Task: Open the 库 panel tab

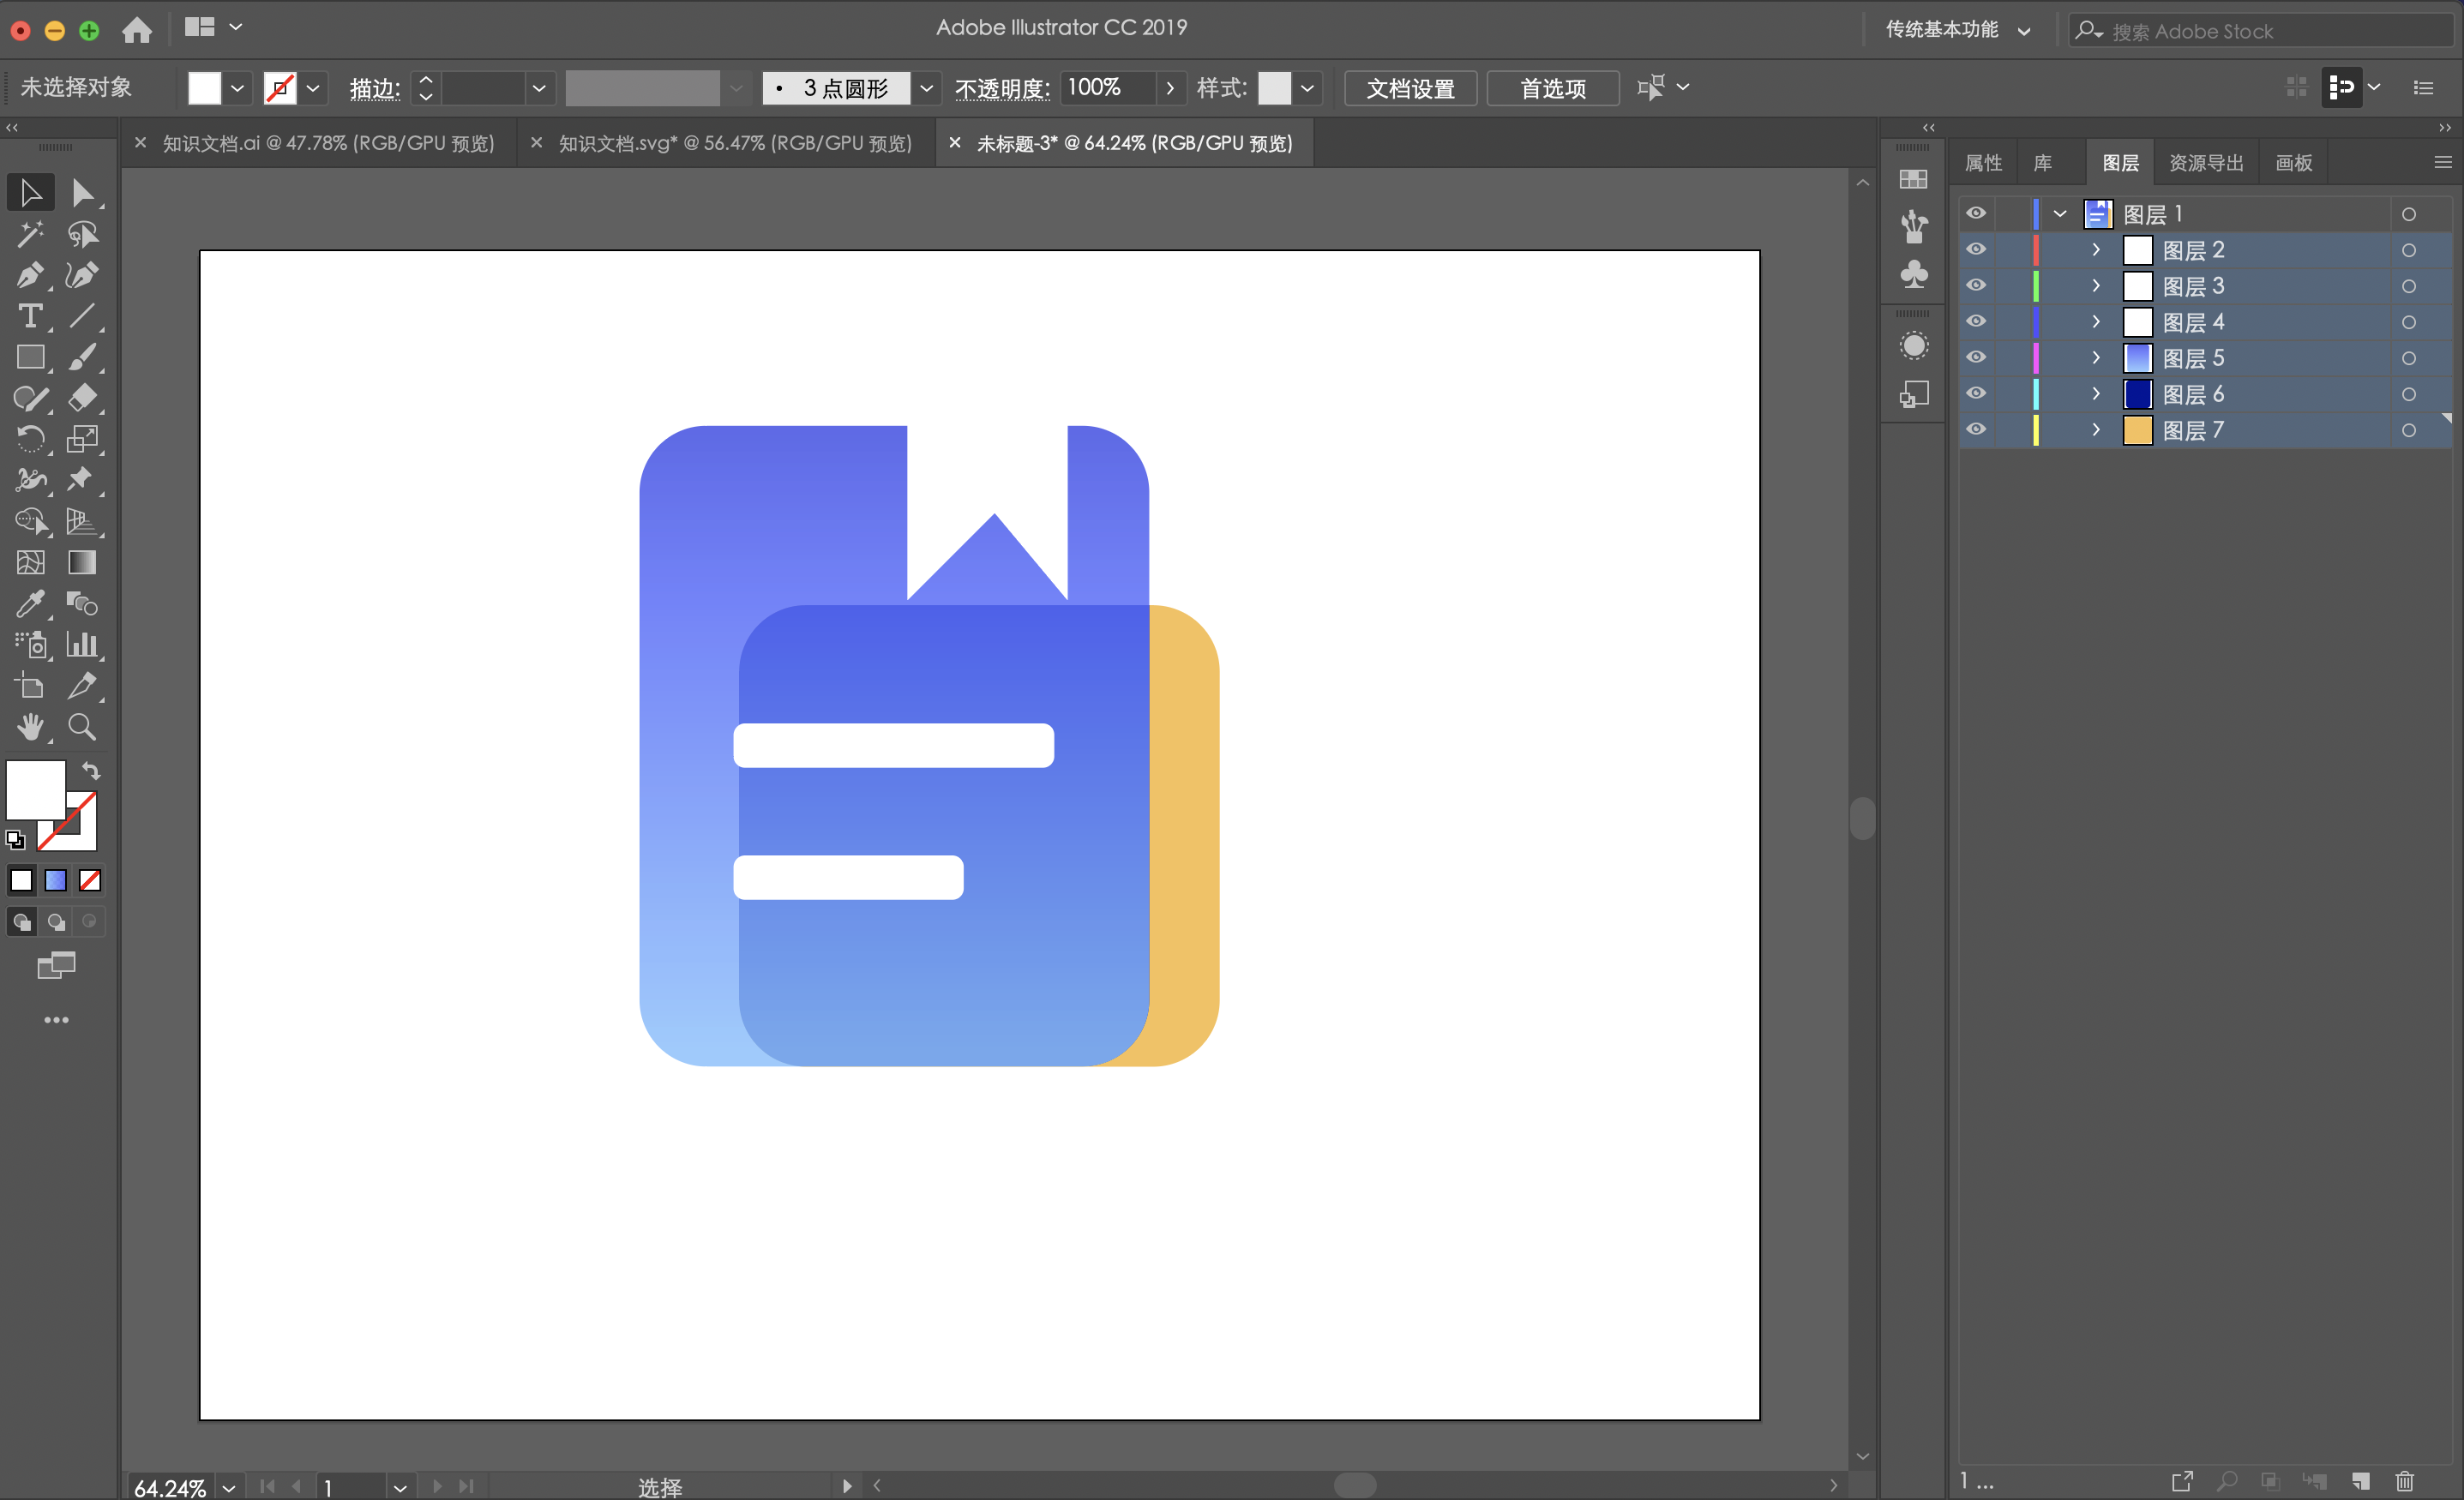Action: click(2042, 163)
